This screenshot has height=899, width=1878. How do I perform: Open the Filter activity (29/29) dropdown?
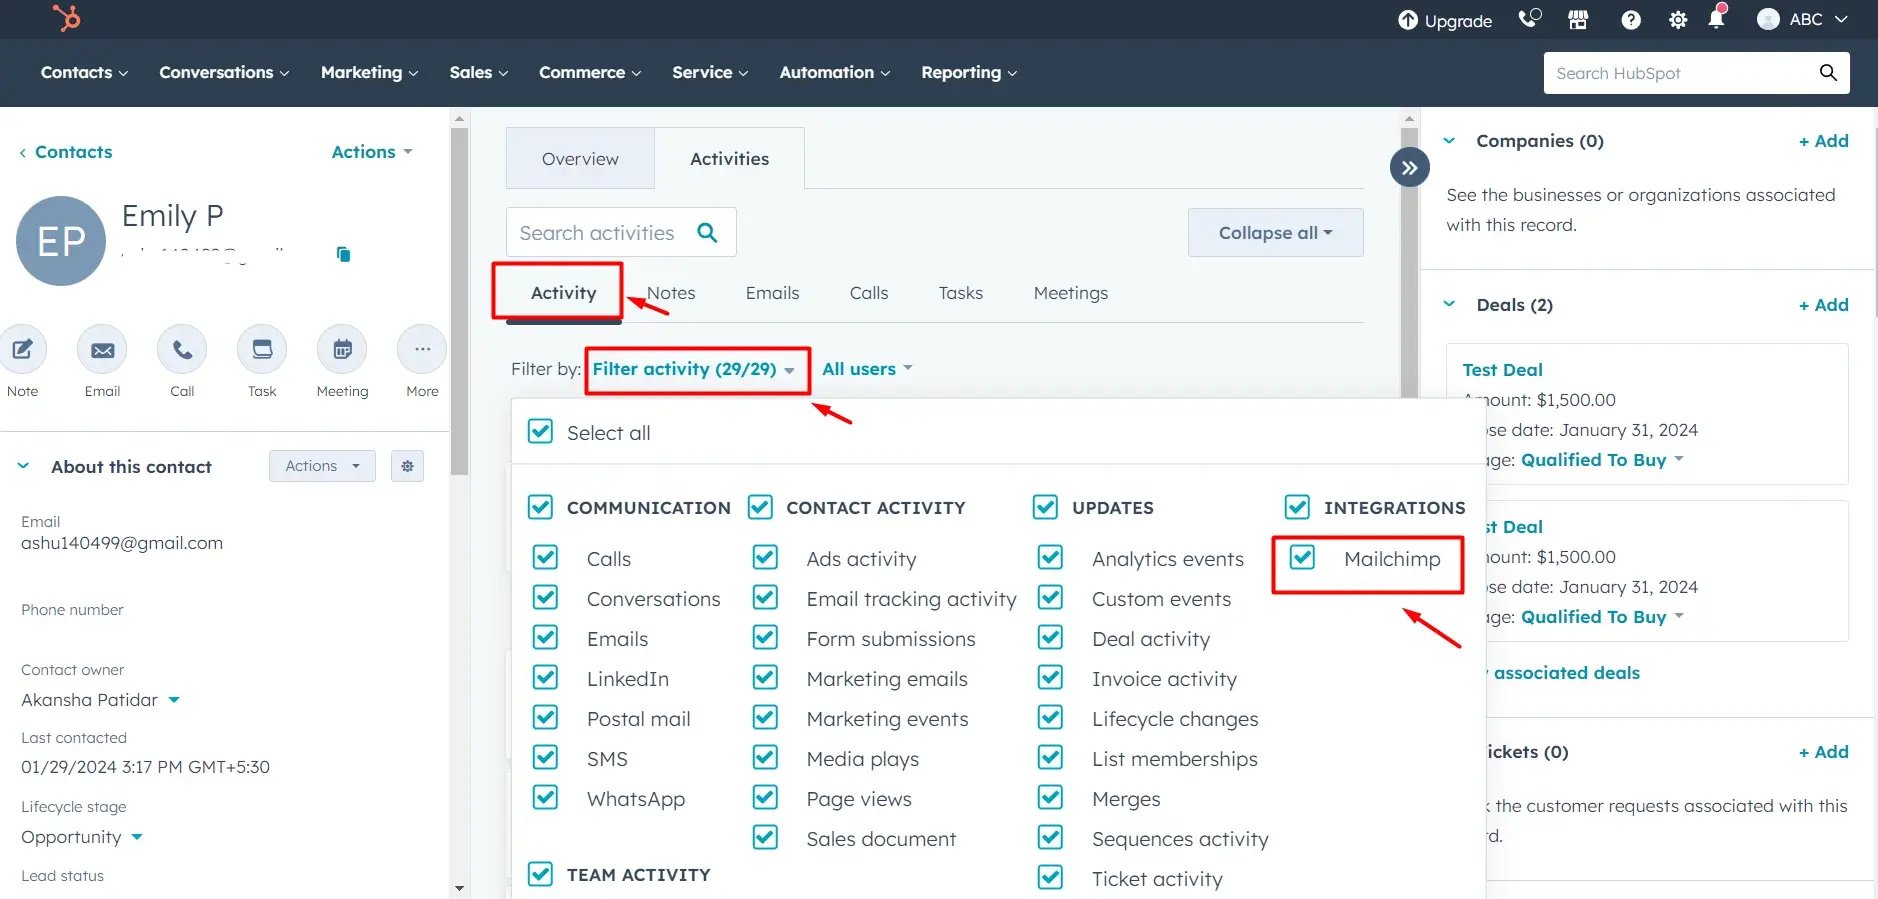coord(694,369)
